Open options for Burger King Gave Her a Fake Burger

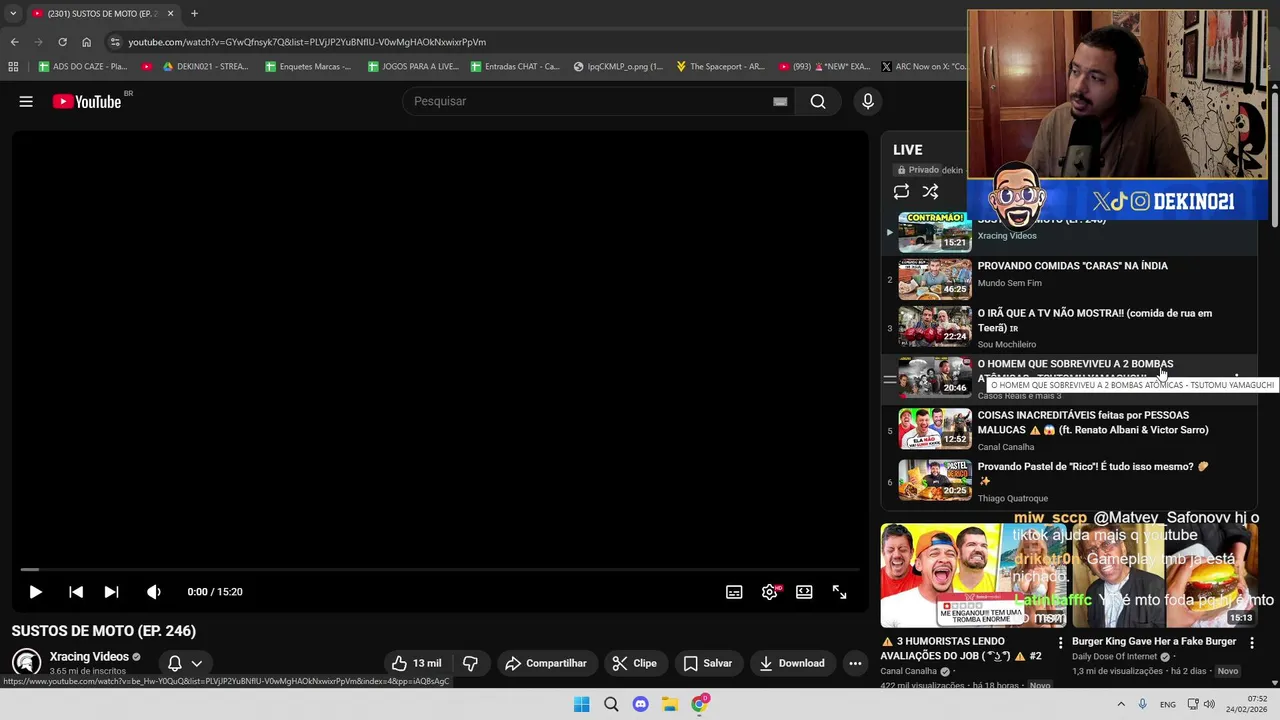tap(1251, 642)
